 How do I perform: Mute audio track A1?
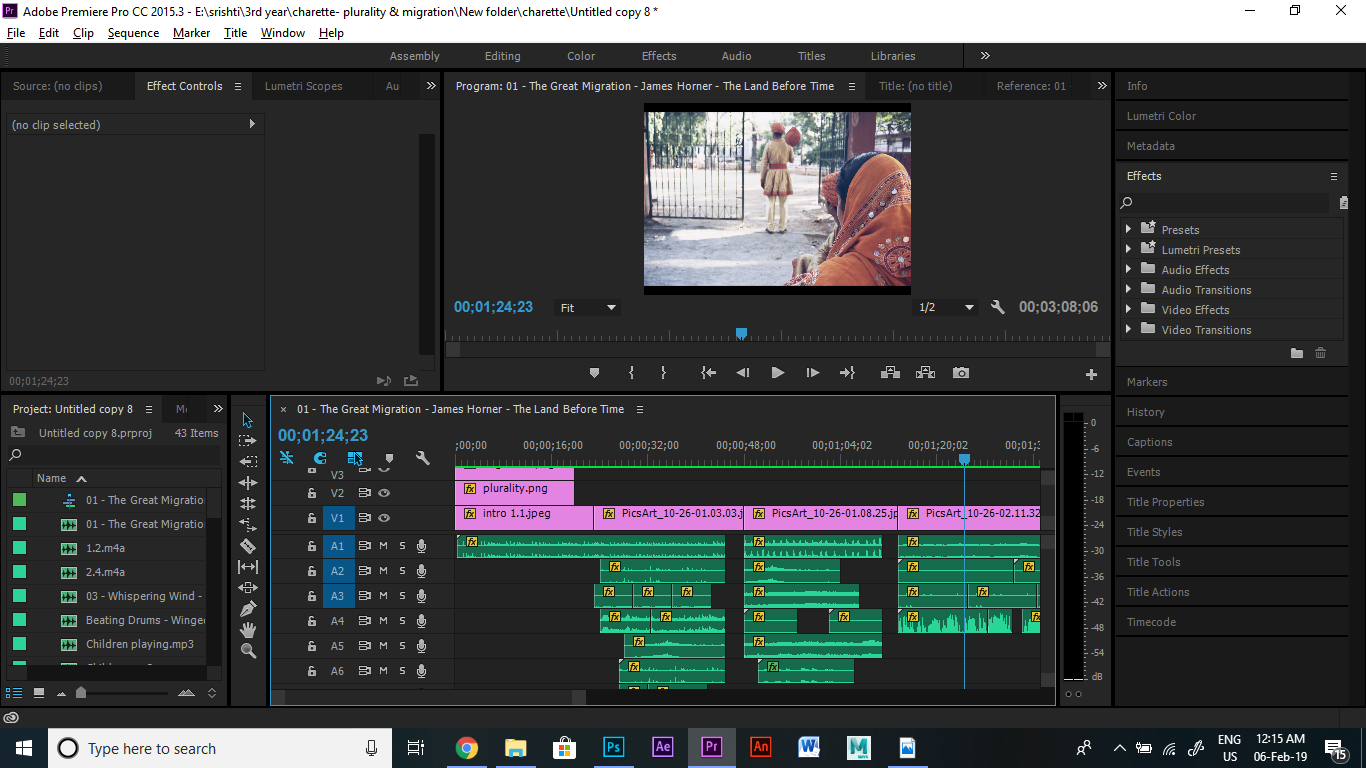click(x=383, y=546)
